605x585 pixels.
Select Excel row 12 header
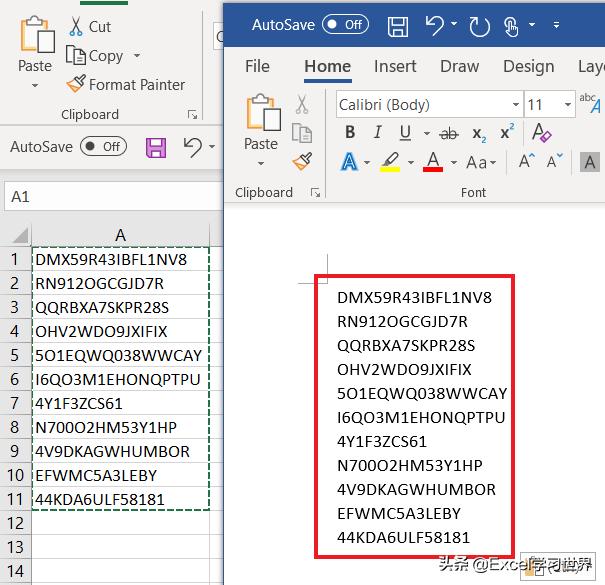point(15,523)
